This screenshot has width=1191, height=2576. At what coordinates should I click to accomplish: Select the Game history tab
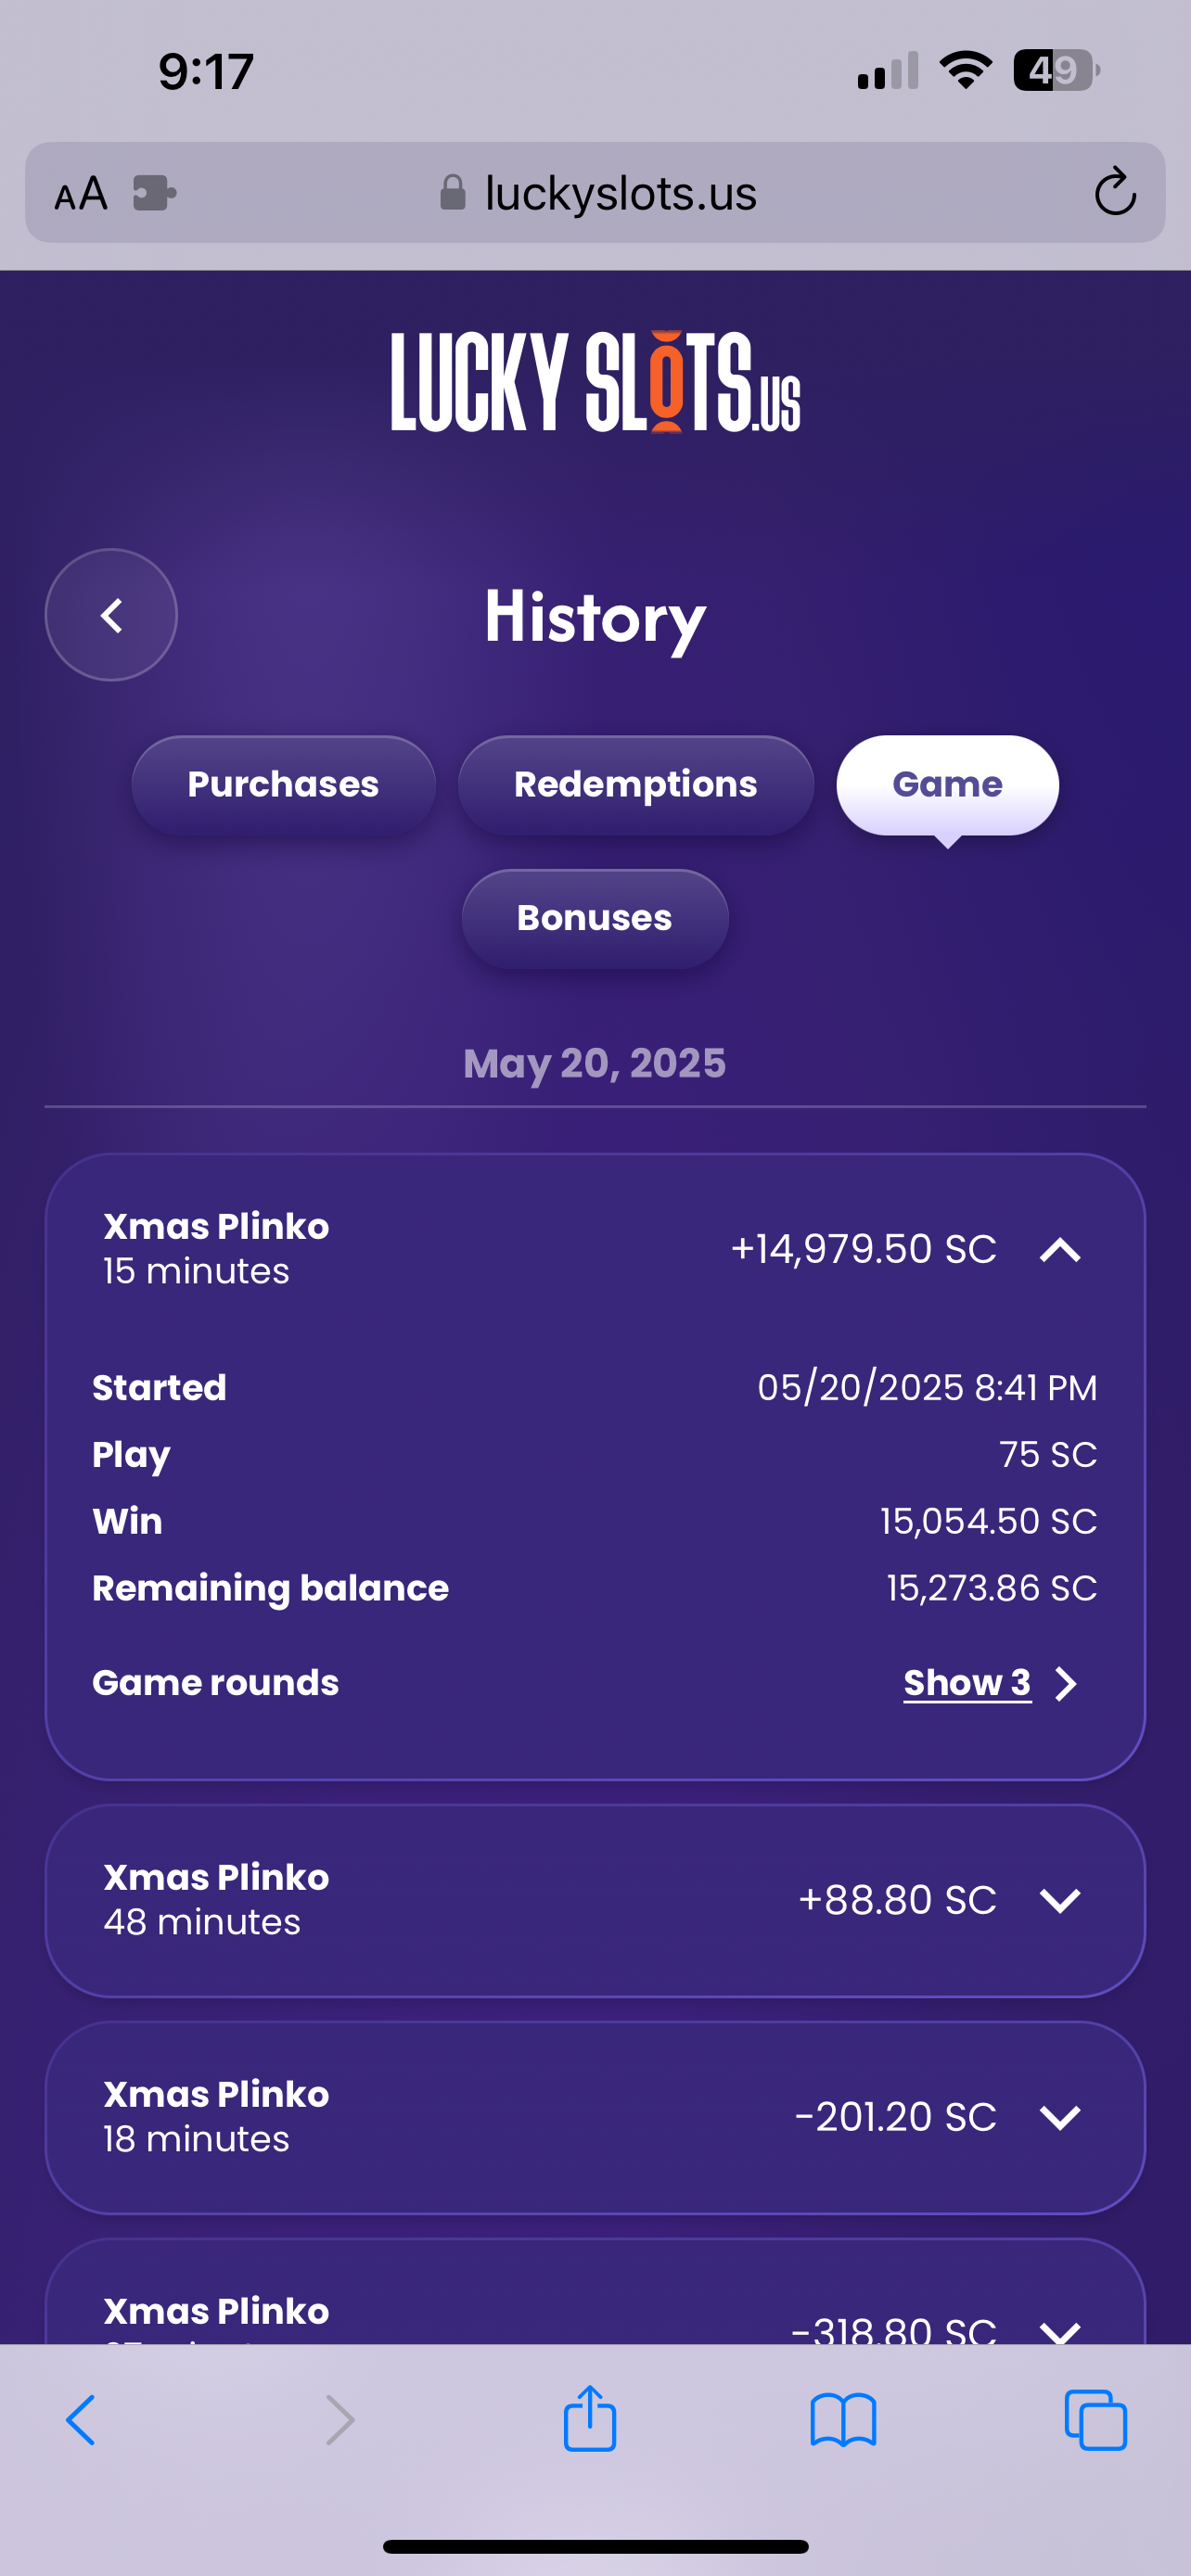coord(947,785)
